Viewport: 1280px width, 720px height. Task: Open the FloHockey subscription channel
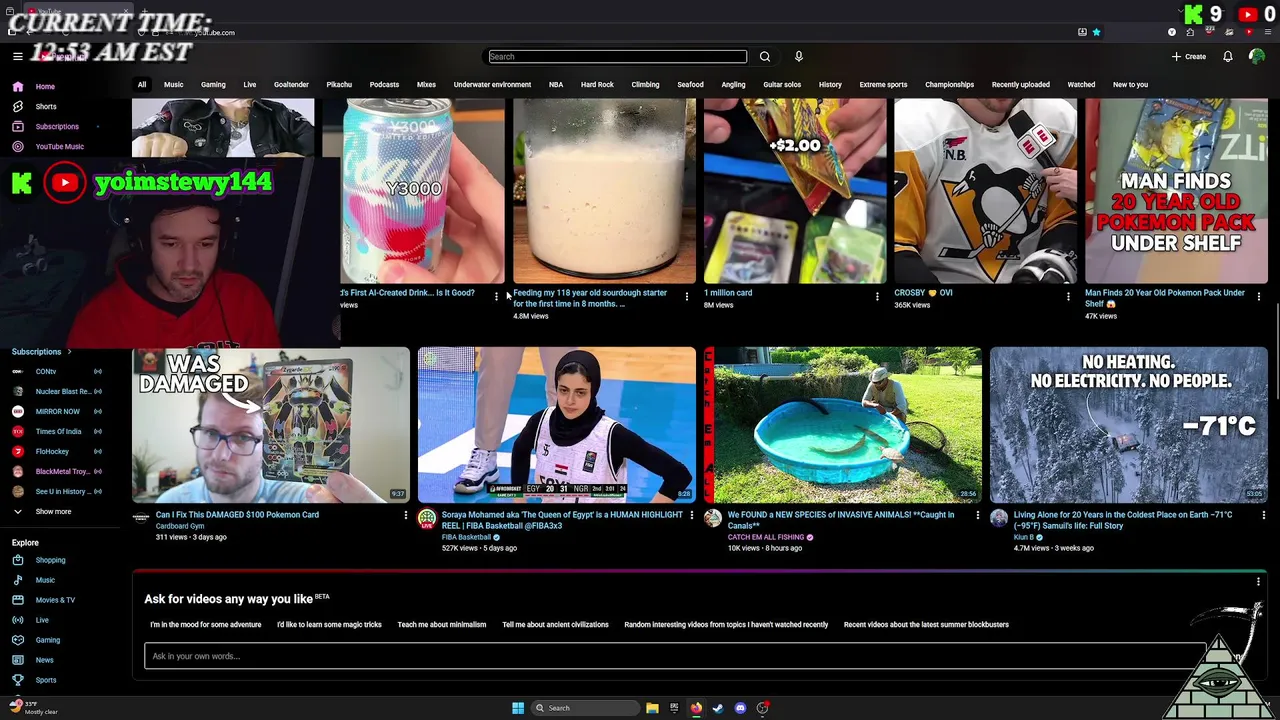click(x=52, y=452)
